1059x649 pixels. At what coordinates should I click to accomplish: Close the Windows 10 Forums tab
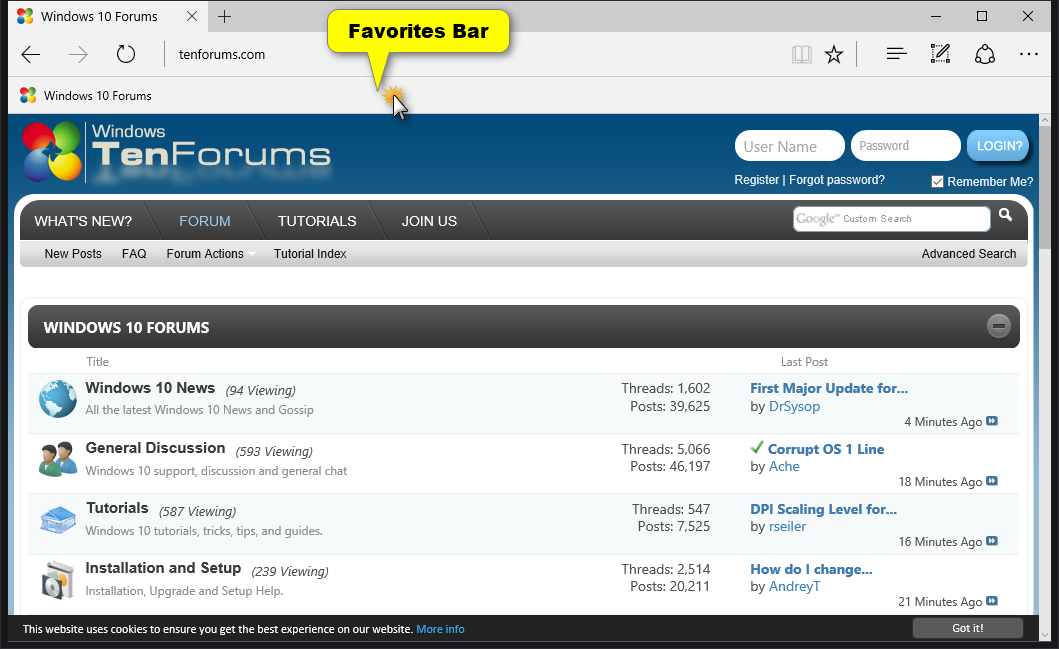point(192,16)
